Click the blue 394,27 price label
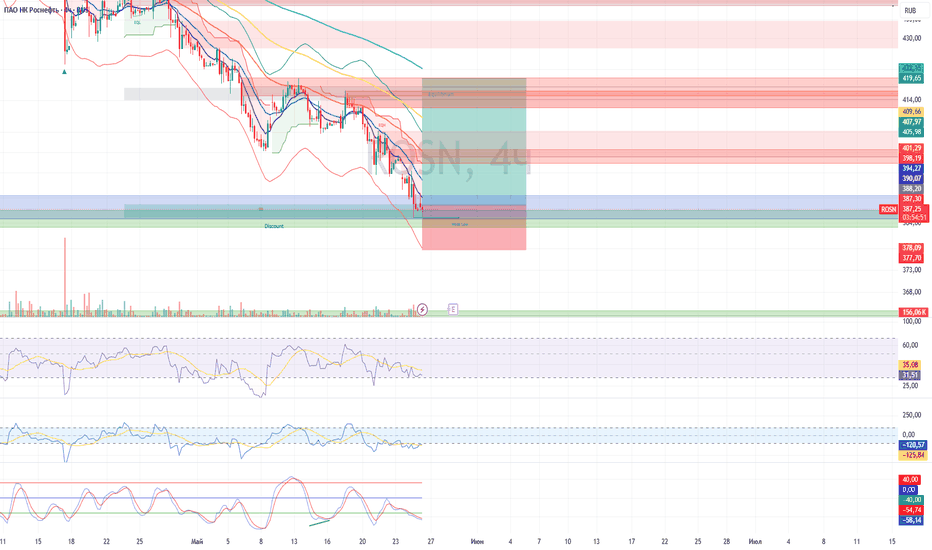The image size is (932, 550). (x=912, y=168)
